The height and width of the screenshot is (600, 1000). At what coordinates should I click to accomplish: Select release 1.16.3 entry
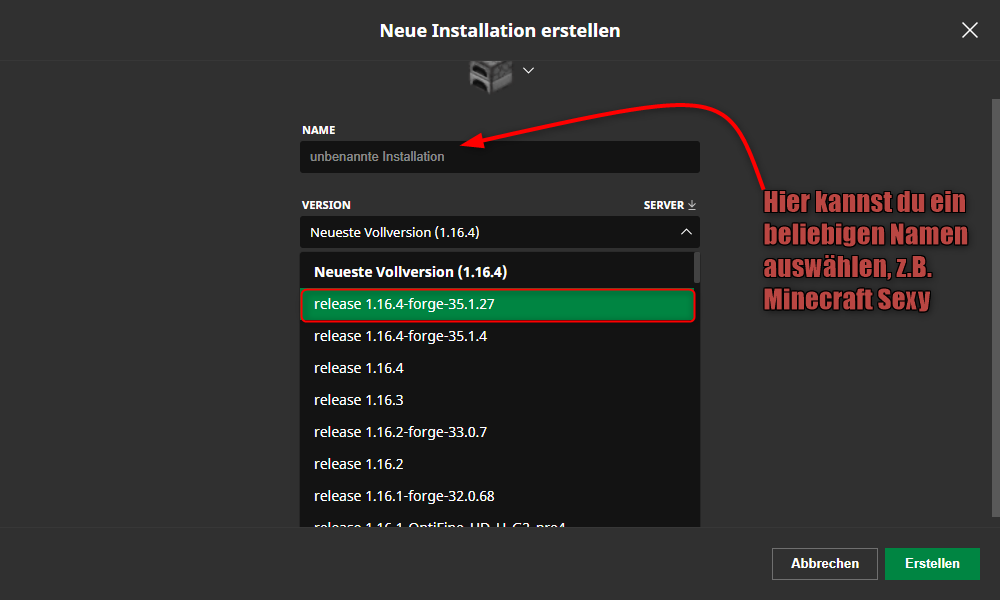(x=496, y=400)
